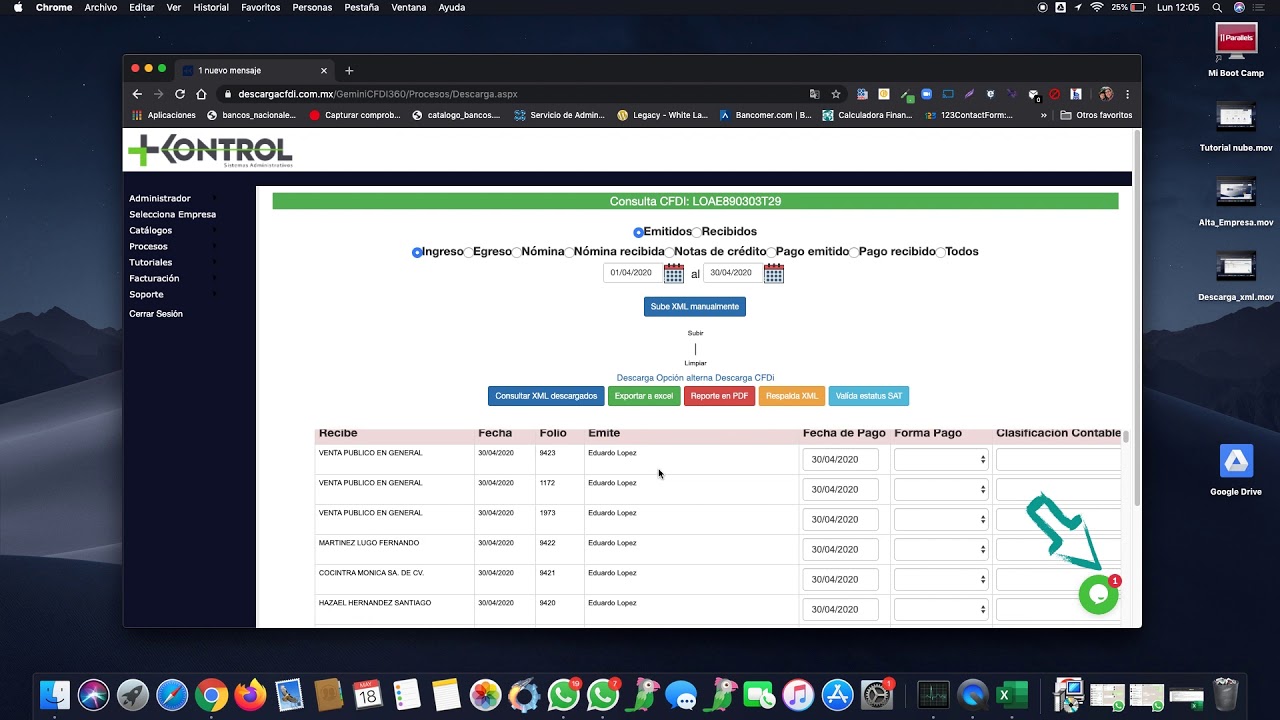The height and width of the screenshot is (720, 1280).
Task: Select the Pago emitido radio option
Action: pos(771,252)
